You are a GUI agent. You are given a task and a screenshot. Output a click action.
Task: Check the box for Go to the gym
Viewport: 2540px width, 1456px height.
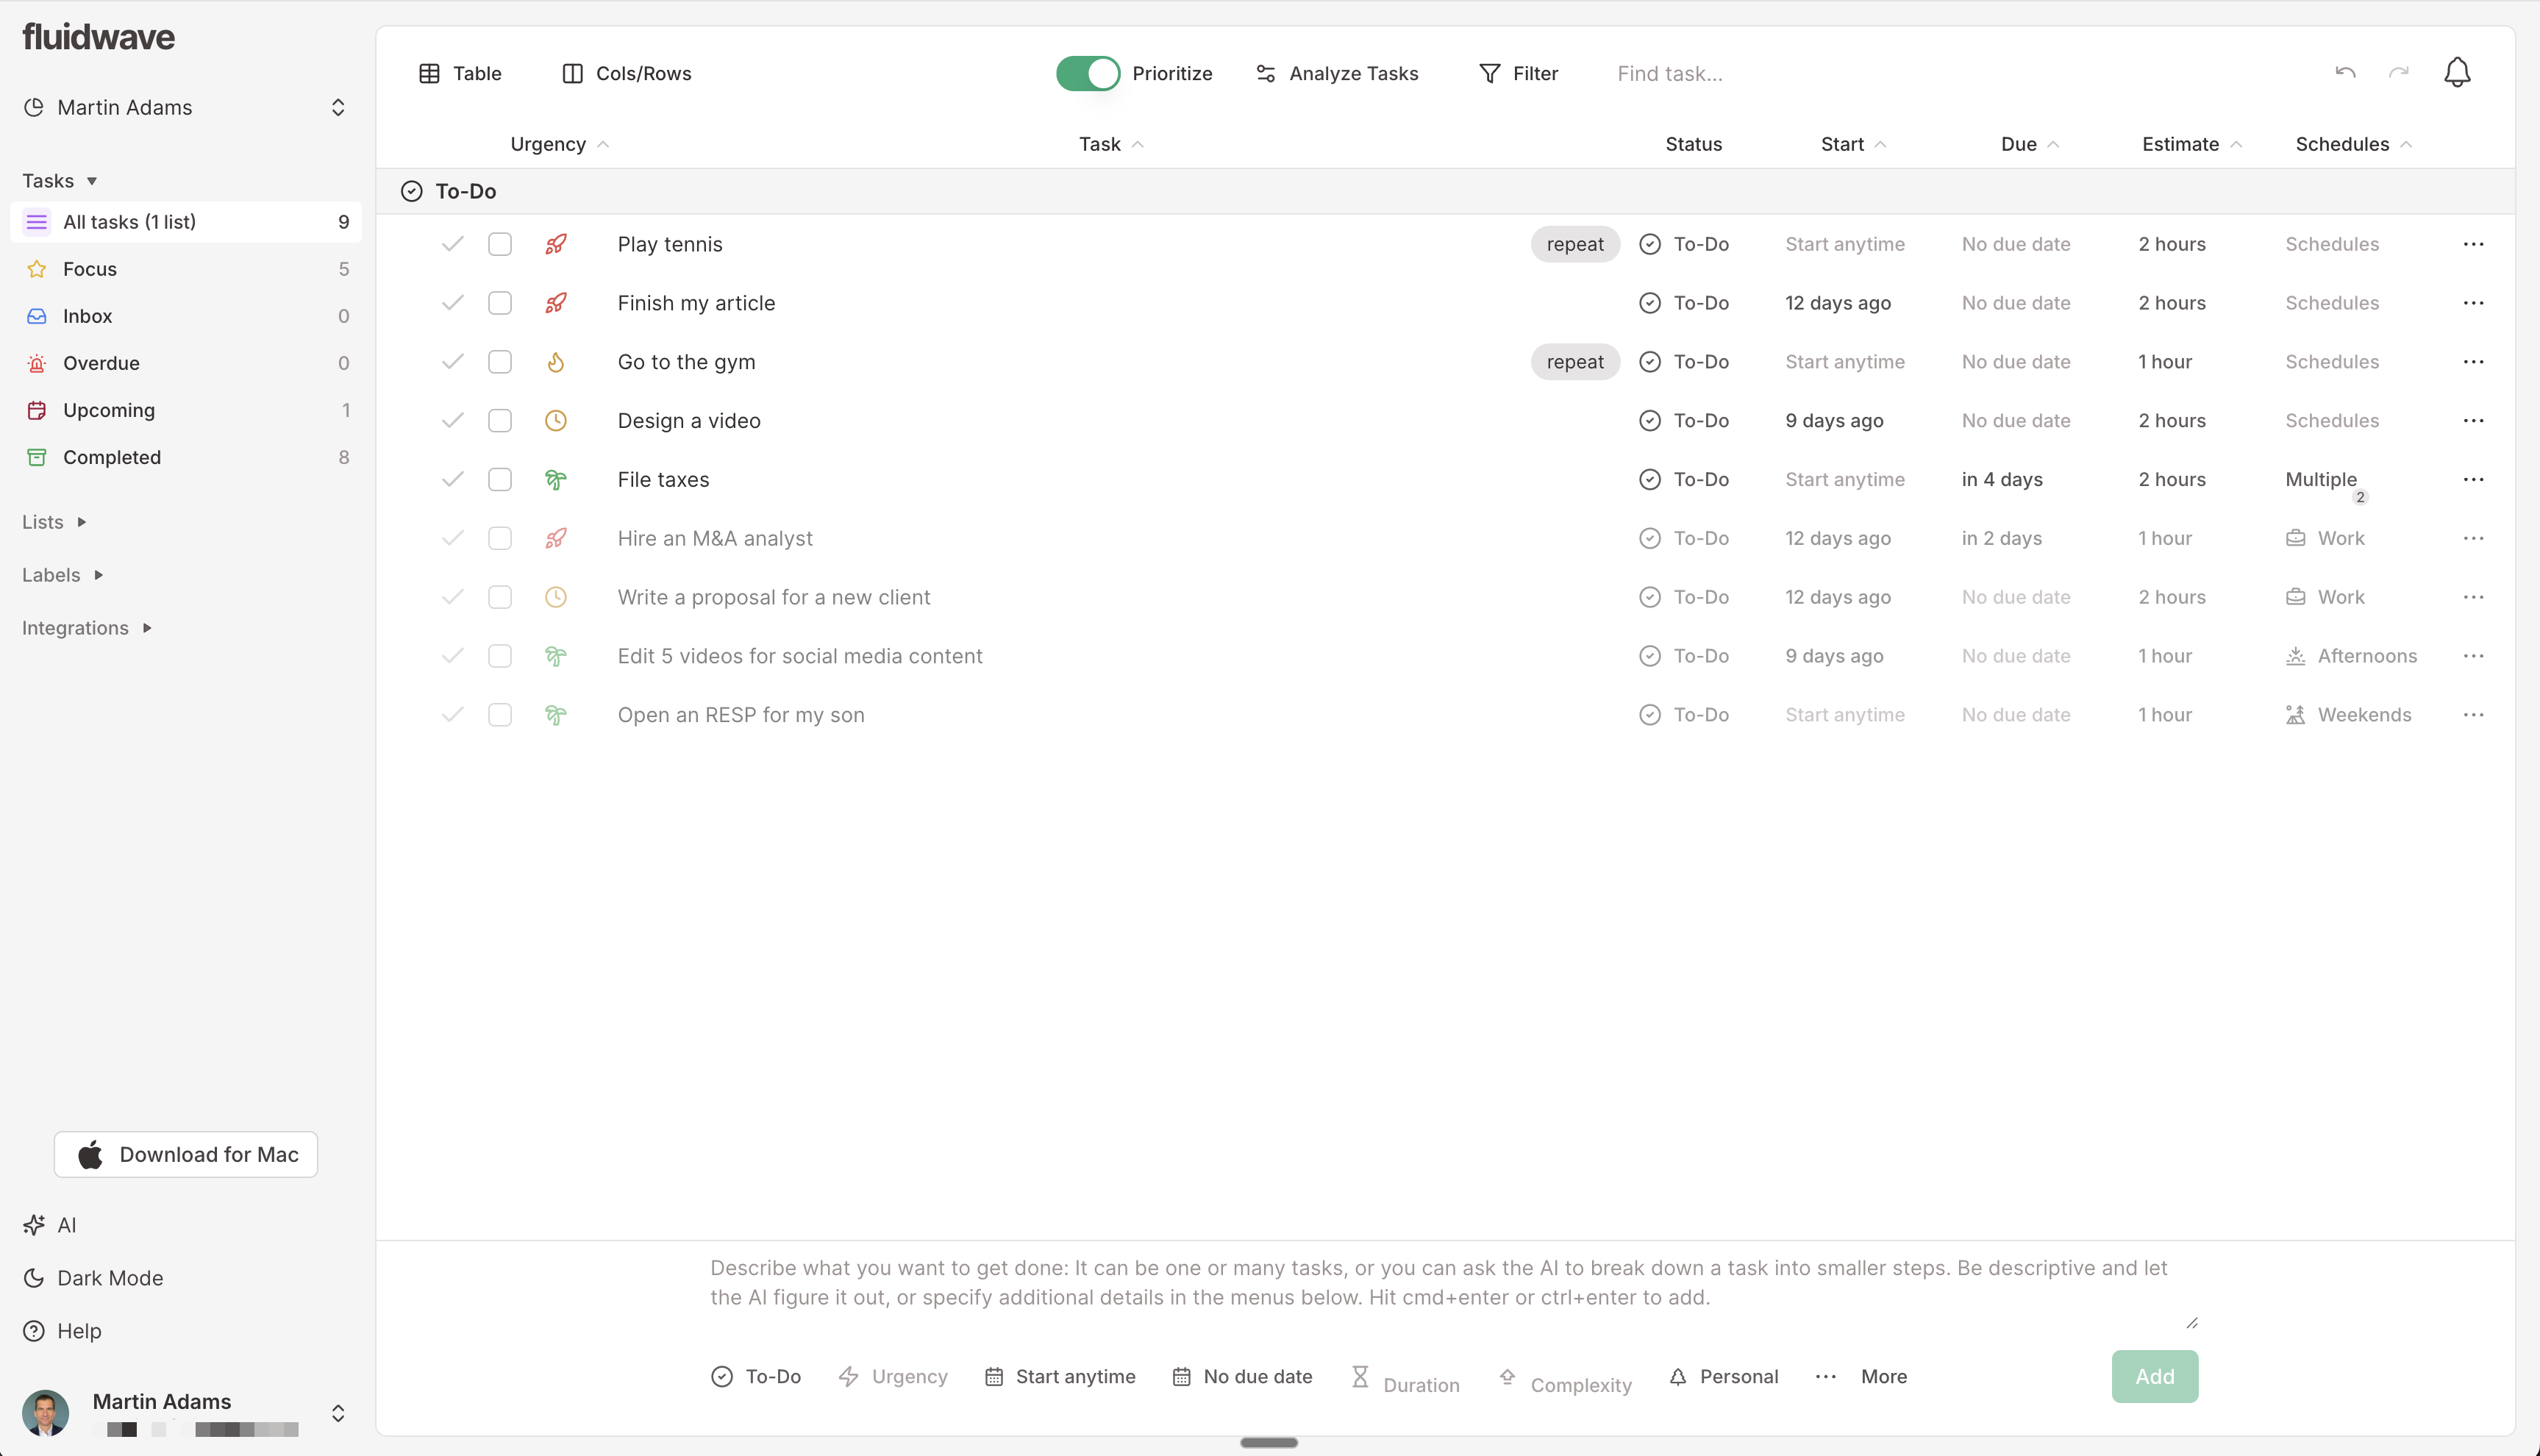tap(500, 362)
